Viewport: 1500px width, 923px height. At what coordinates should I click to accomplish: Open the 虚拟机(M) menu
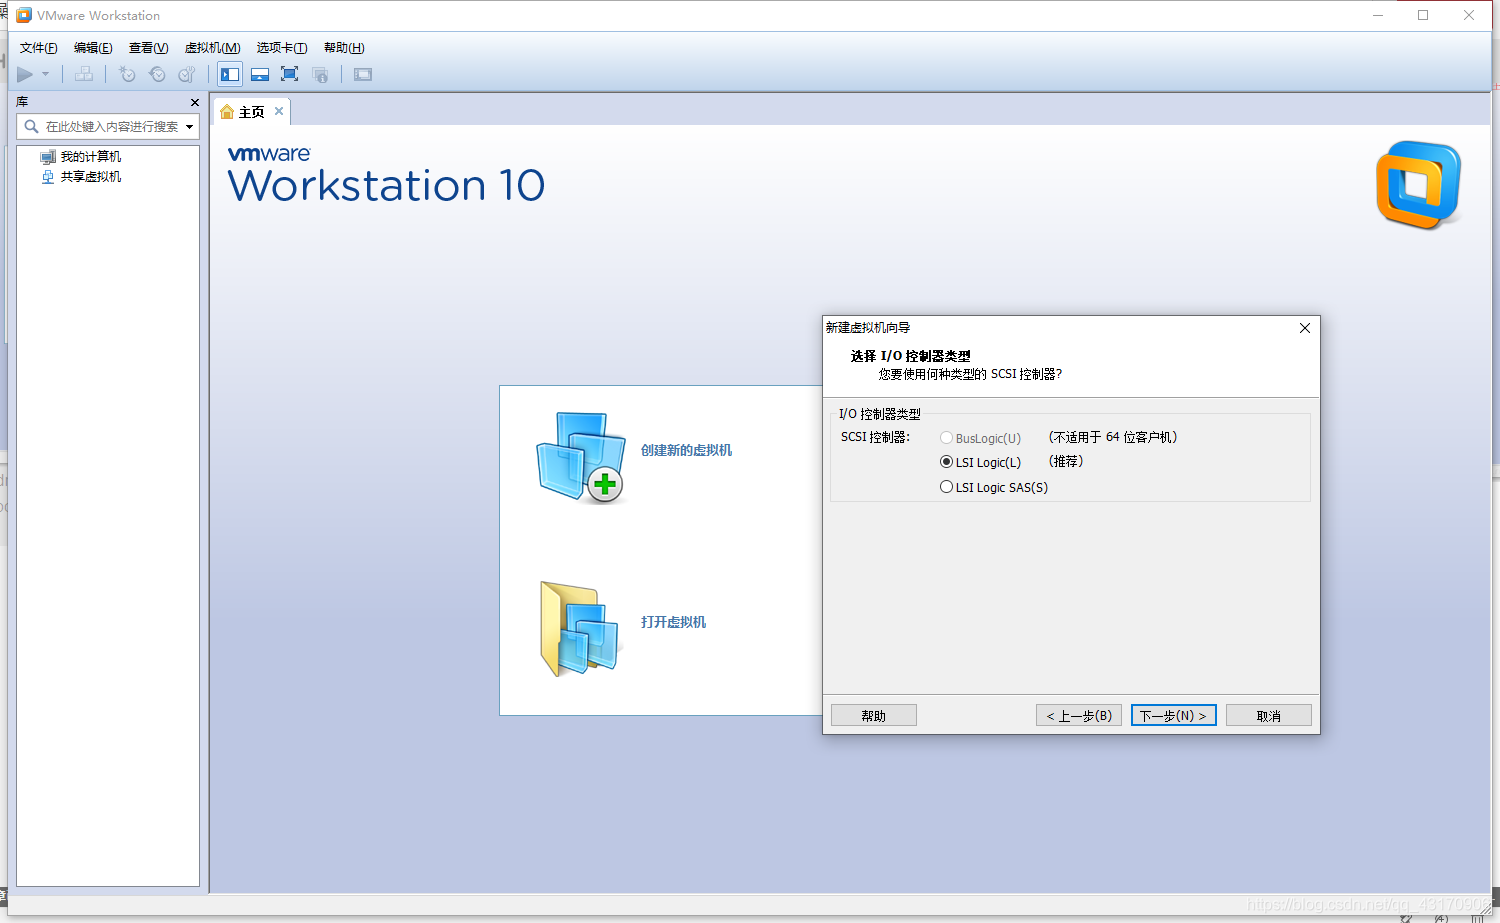pyautogui.click(x=212, y=48)
